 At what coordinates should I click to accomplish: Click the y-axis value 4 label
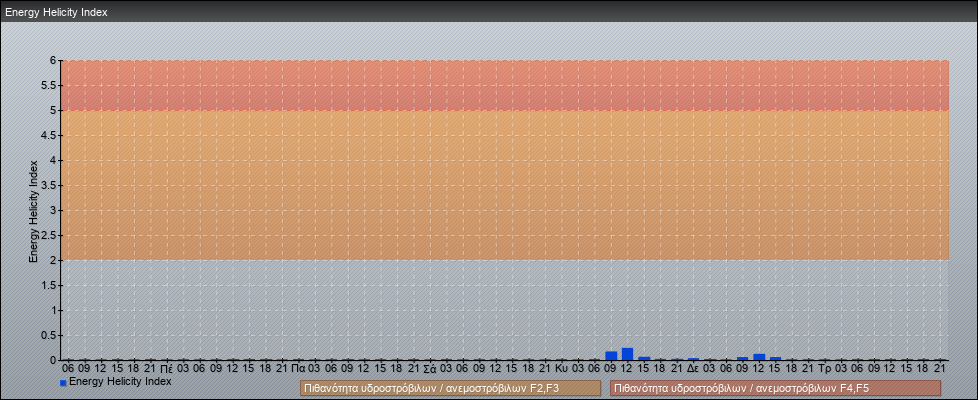tap(53, 160)
